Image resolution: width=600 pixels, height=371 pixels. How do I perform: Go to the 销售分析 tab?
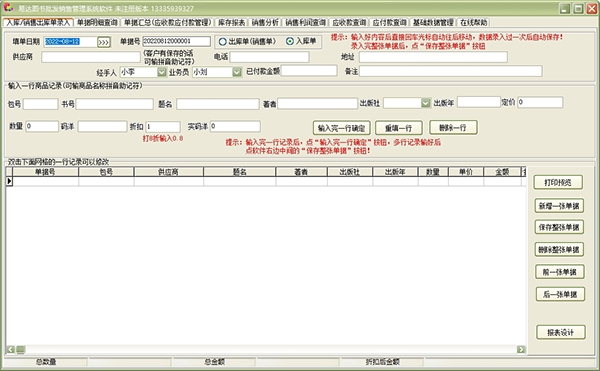click(265, 23)
